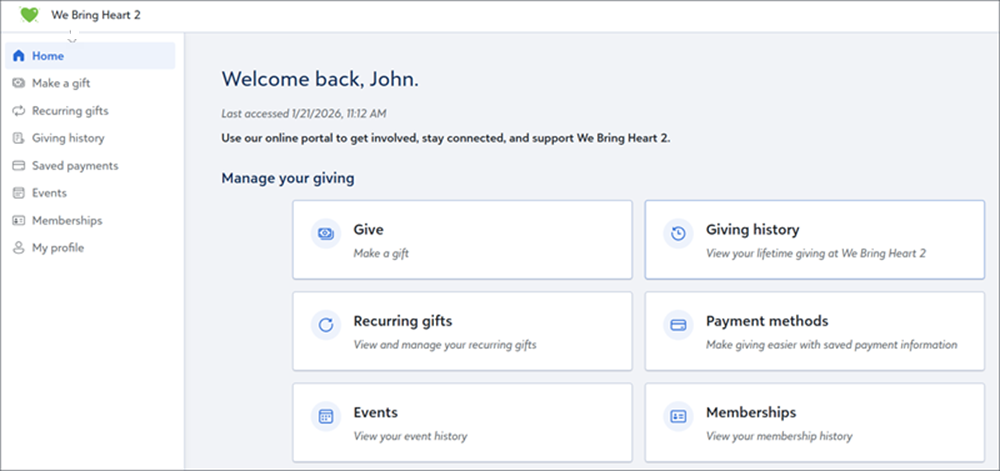
Task: Click the Memberships card's ID icon
Action: click(679, 417)
